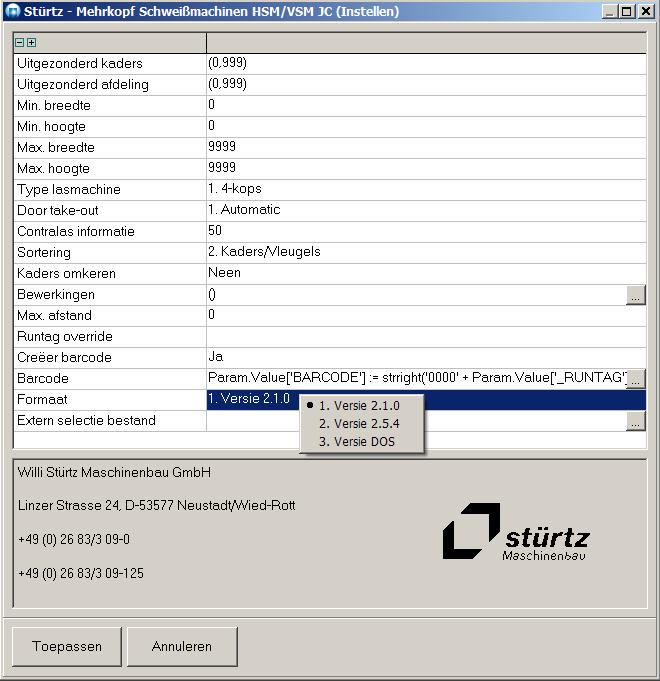Select the Formaat row label
660x681 pixels.
[x=42, y=399]
